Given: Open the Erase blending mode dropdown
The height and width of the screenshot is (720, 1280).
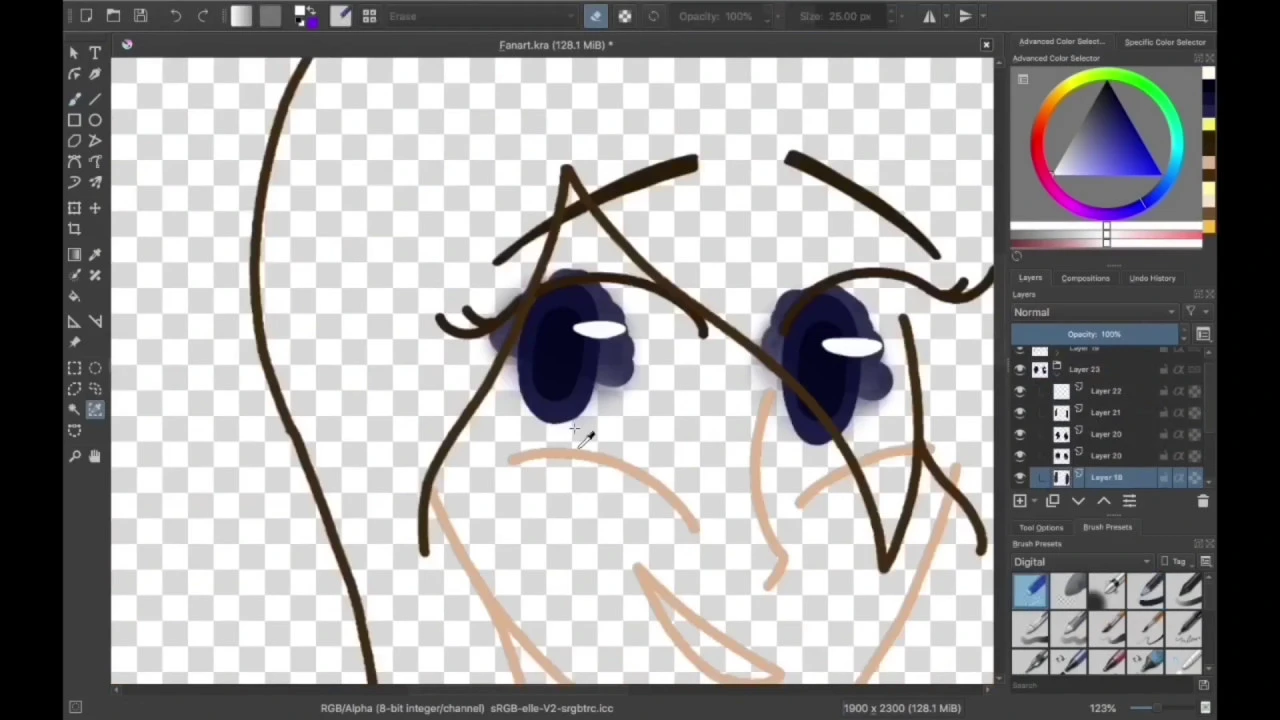Looking at the screenshot, I should coord(484,16).
